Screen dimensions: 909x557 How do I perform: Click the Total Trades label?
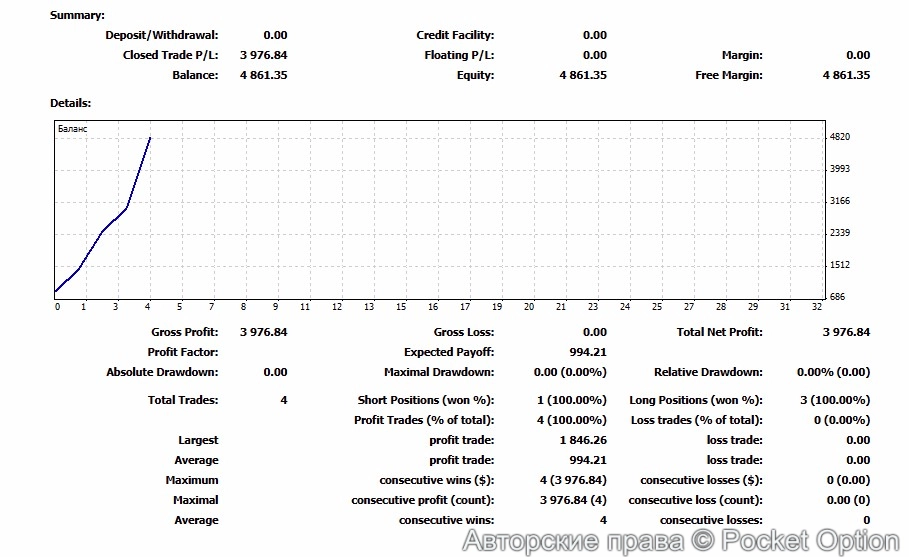tap(182, 400)
